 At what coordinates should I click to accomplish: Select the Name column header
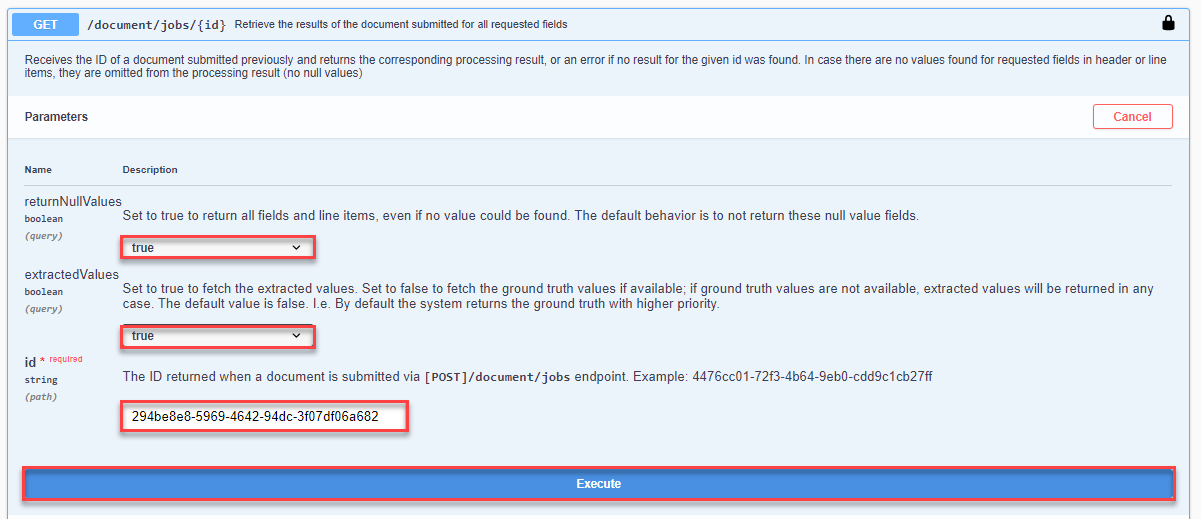pos(38,170)
